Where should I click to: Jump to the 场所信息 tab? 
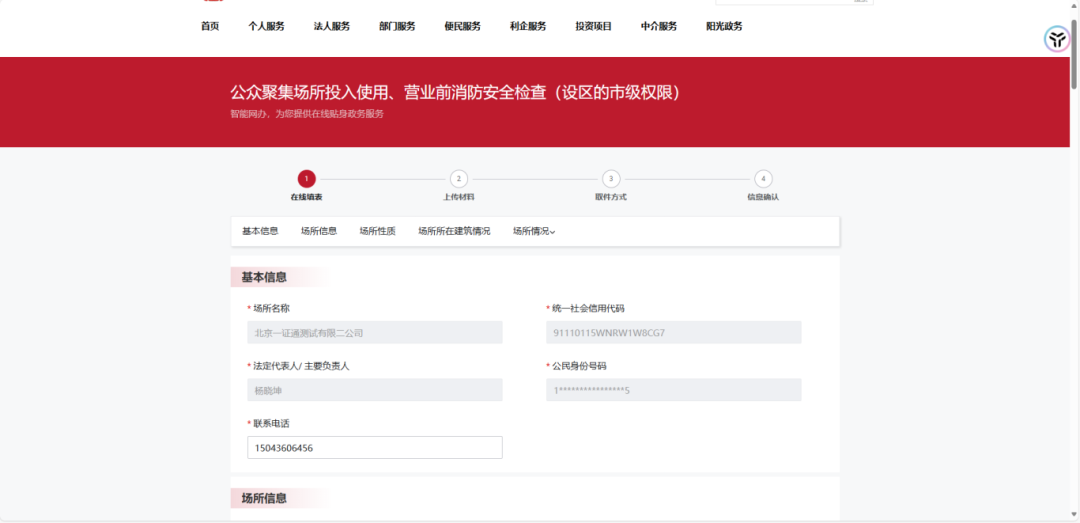[319, 231]
